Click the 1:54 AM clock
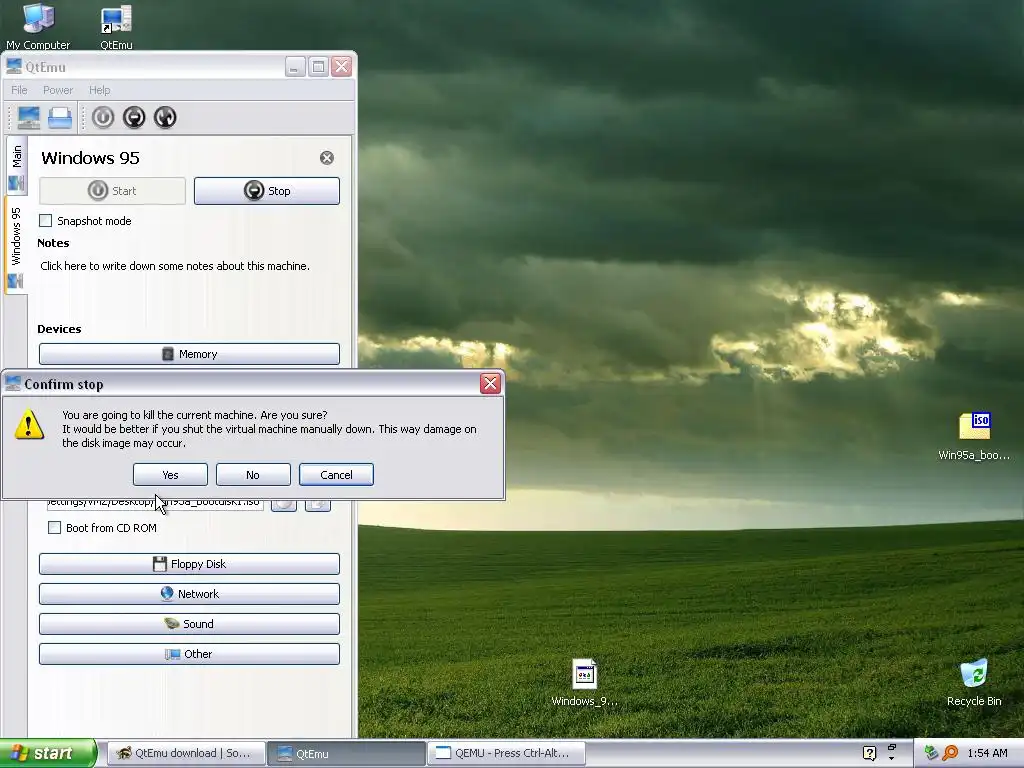The width and height of the screenshot is (1024, 768). coord(987,753)
